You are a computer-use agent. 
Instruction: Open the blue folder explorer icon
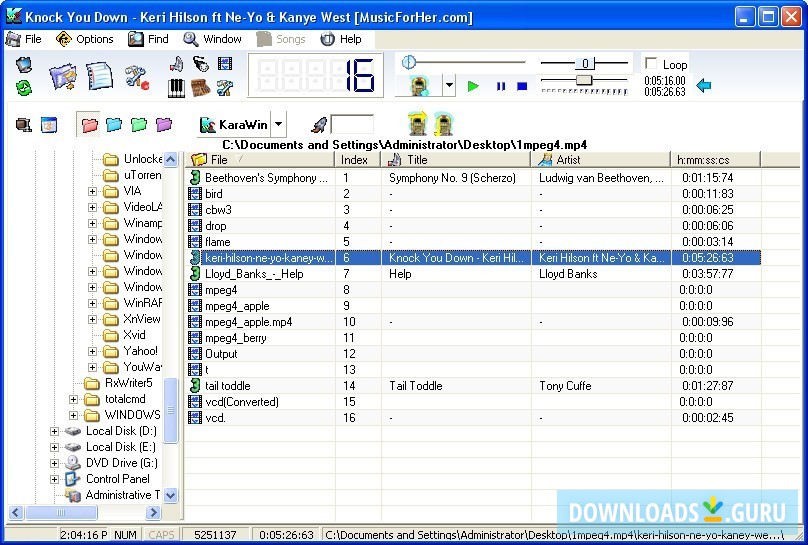(x=62, y=77)
